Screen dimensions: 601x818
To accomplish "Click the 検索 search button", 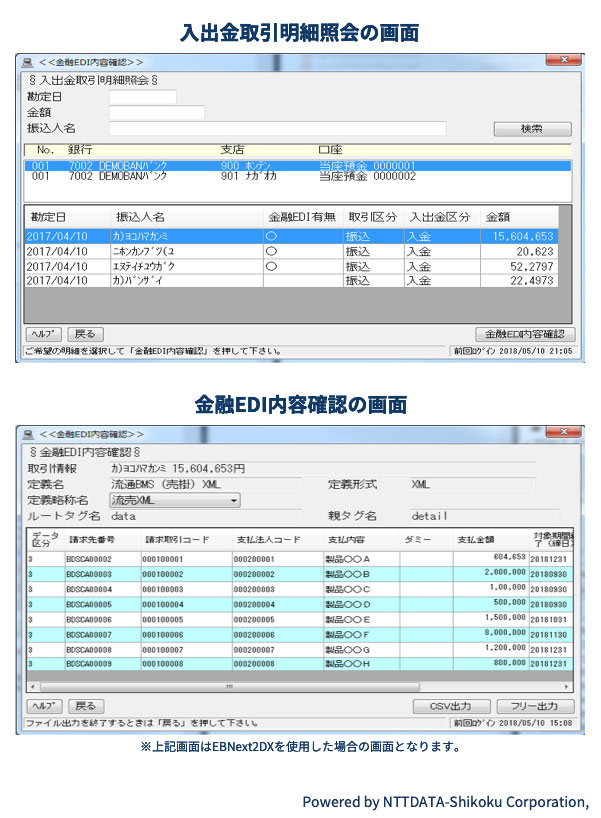I will (532, 129).
